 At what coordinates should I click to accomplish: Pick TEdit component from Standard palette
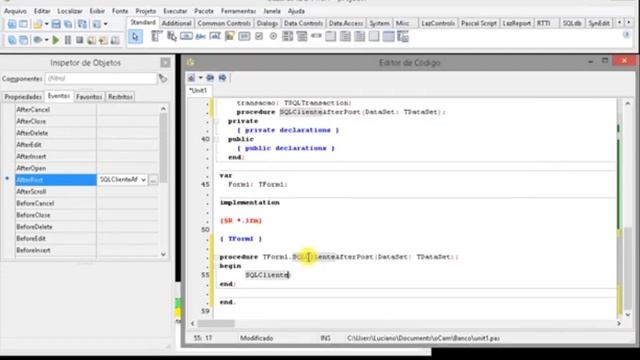pyautogui.click(x=215, y=37)
